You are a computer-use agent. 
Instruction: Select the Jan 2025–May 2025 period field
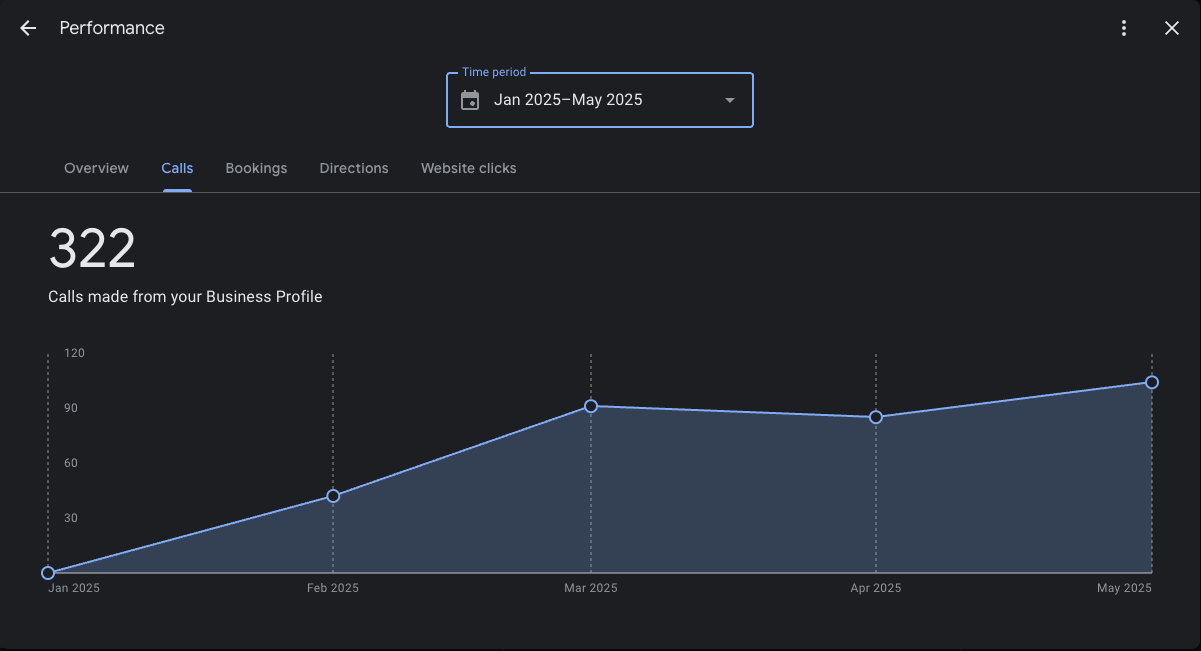pyautogui.click(x=600, y=100)
